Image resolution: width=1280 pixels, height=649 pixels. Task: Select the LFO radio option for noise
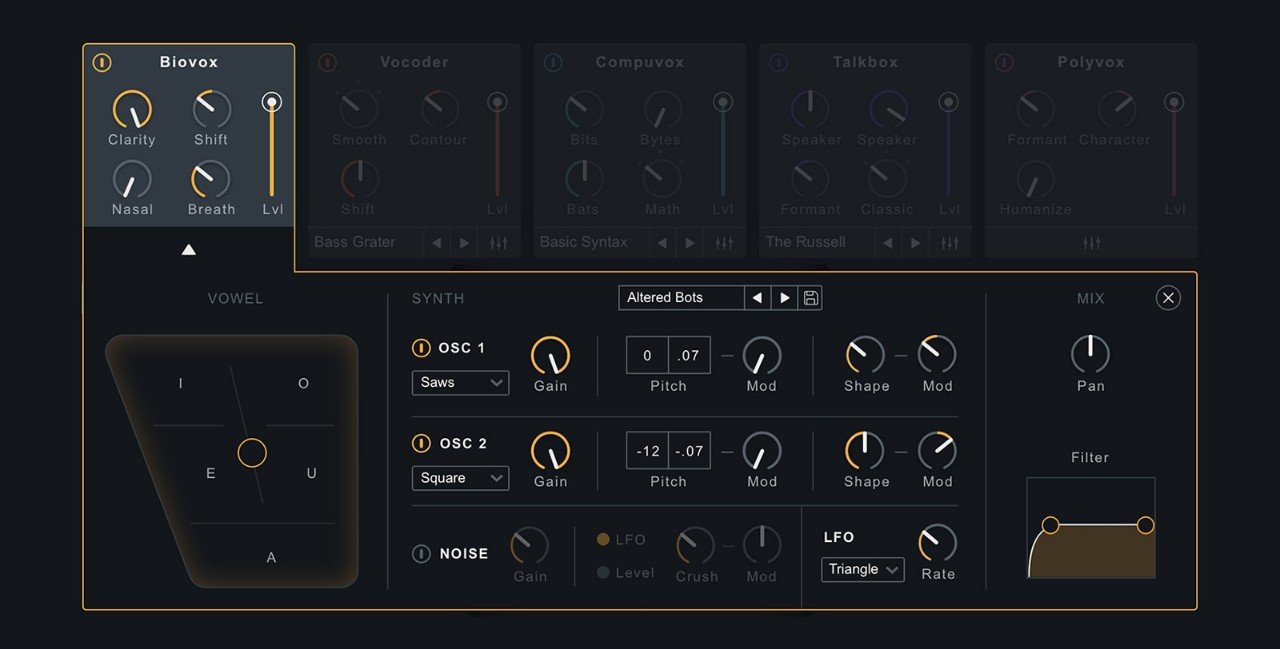pos(603,540)
